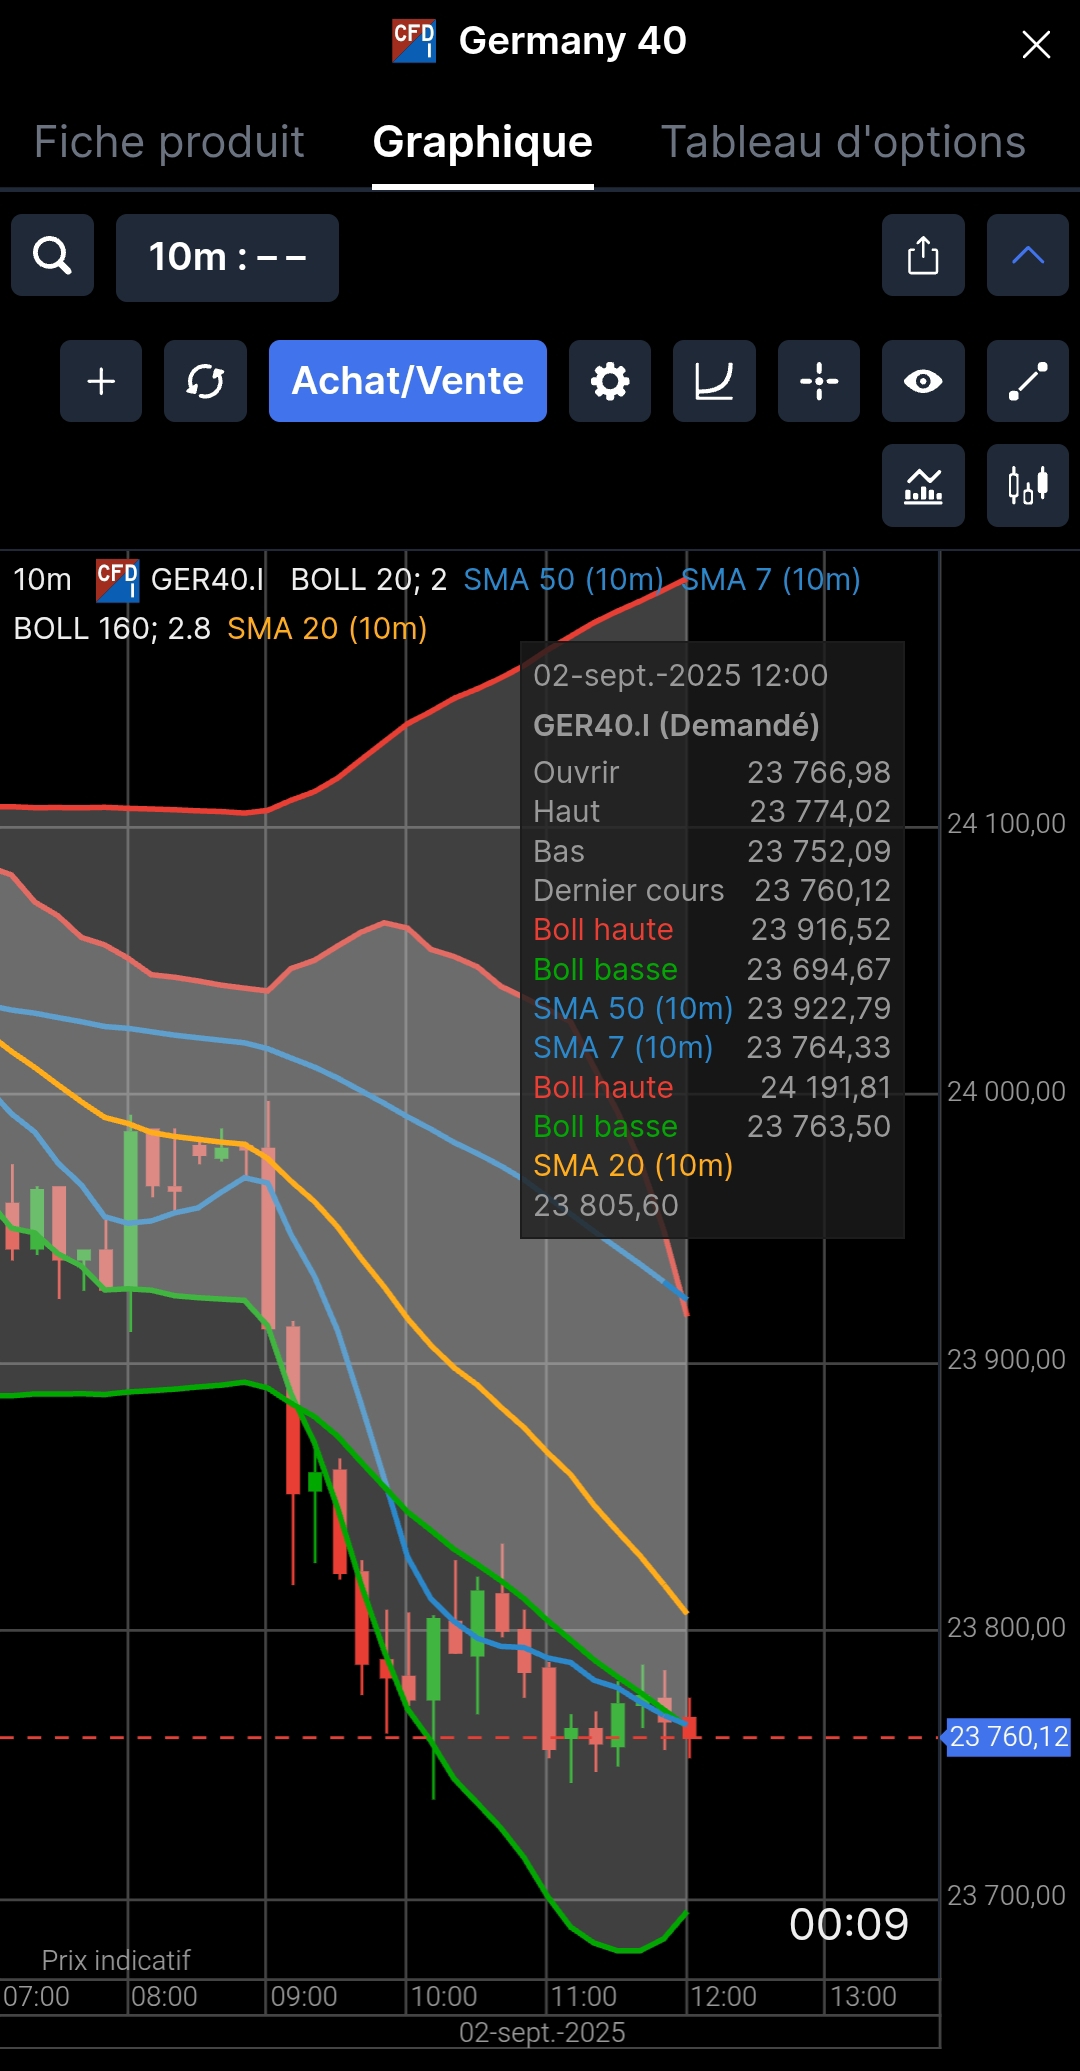
Task: Tap the Achat/Vente button
Action: coord(408,381)
